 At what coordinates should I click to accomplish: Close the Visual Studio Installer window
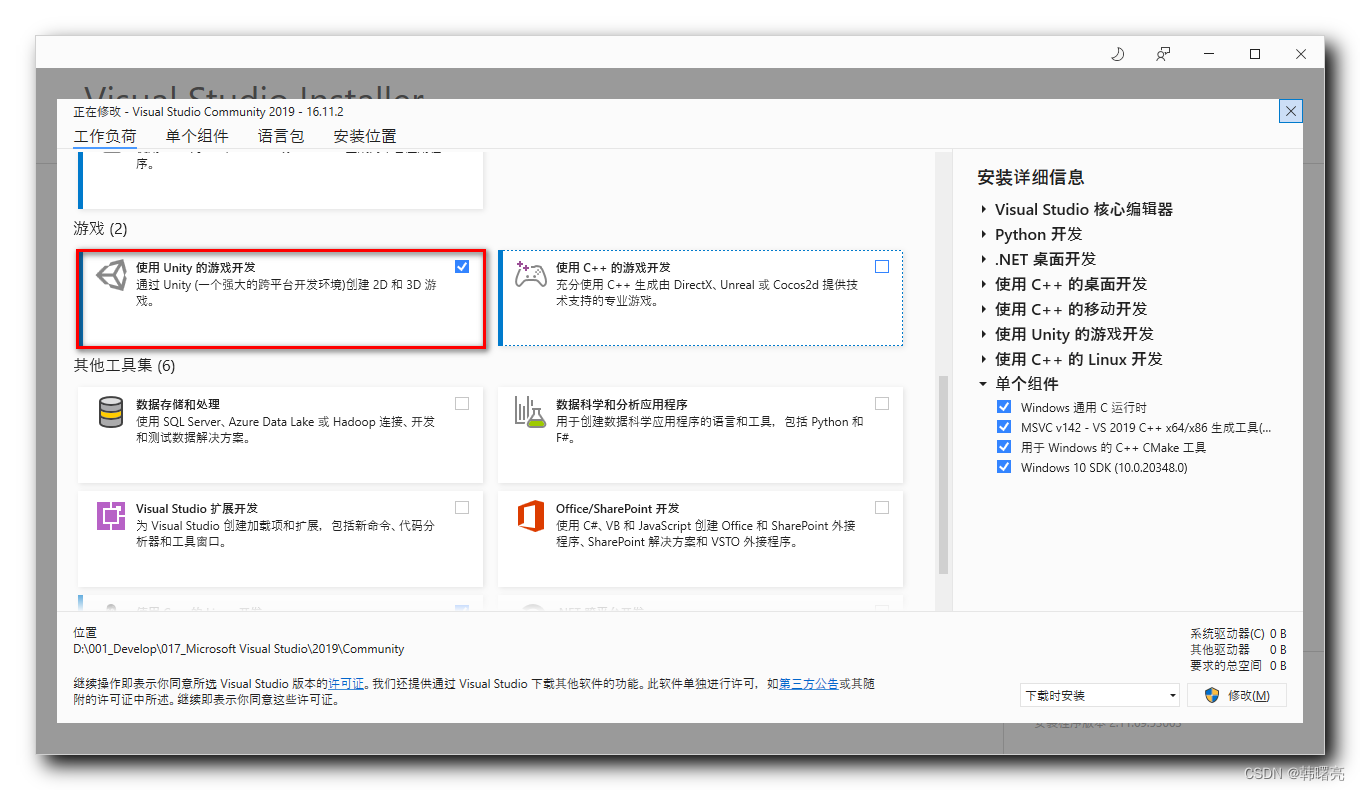coord(1301,54)
